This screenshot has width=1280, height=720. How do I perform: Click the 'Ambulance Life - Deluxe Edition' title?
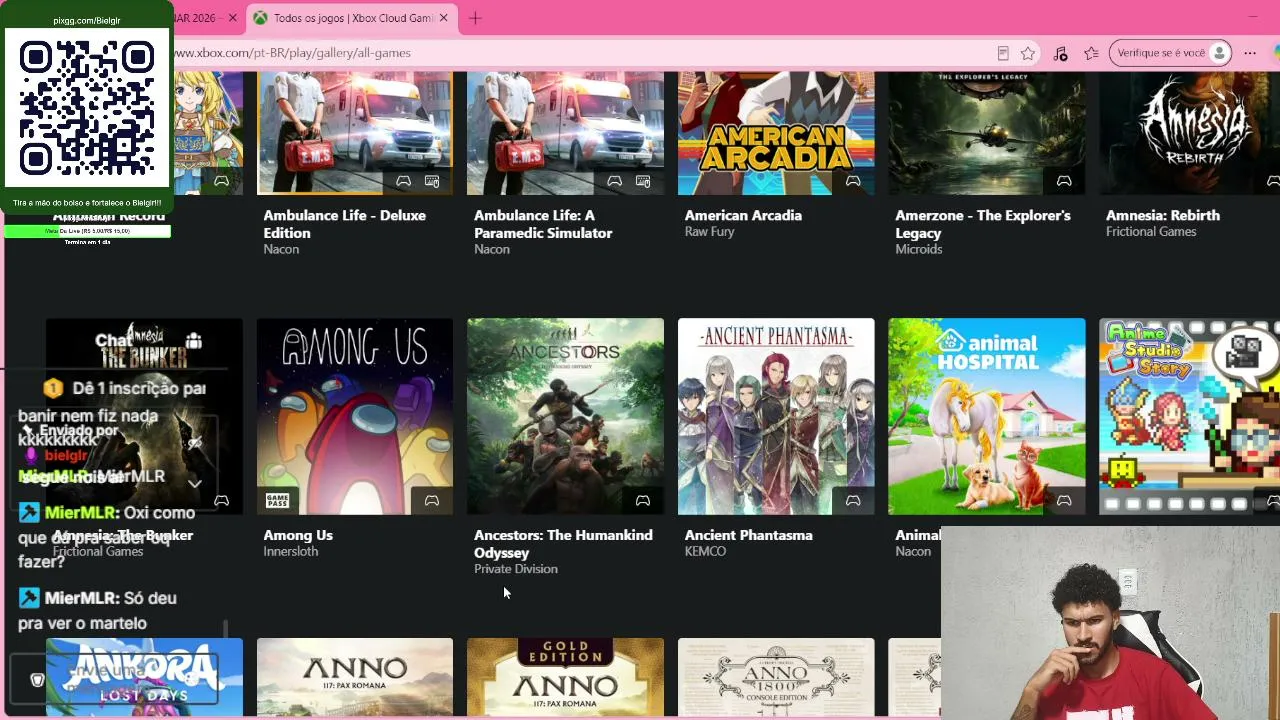pos(344,224)
